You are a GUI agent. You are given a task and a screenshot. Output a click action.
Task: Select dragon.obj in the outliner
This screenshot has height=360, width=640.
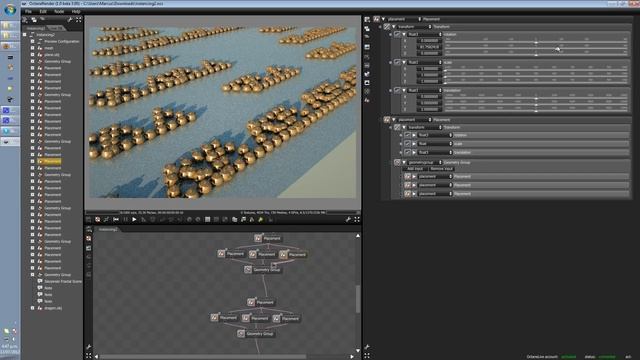coord(53,308)
